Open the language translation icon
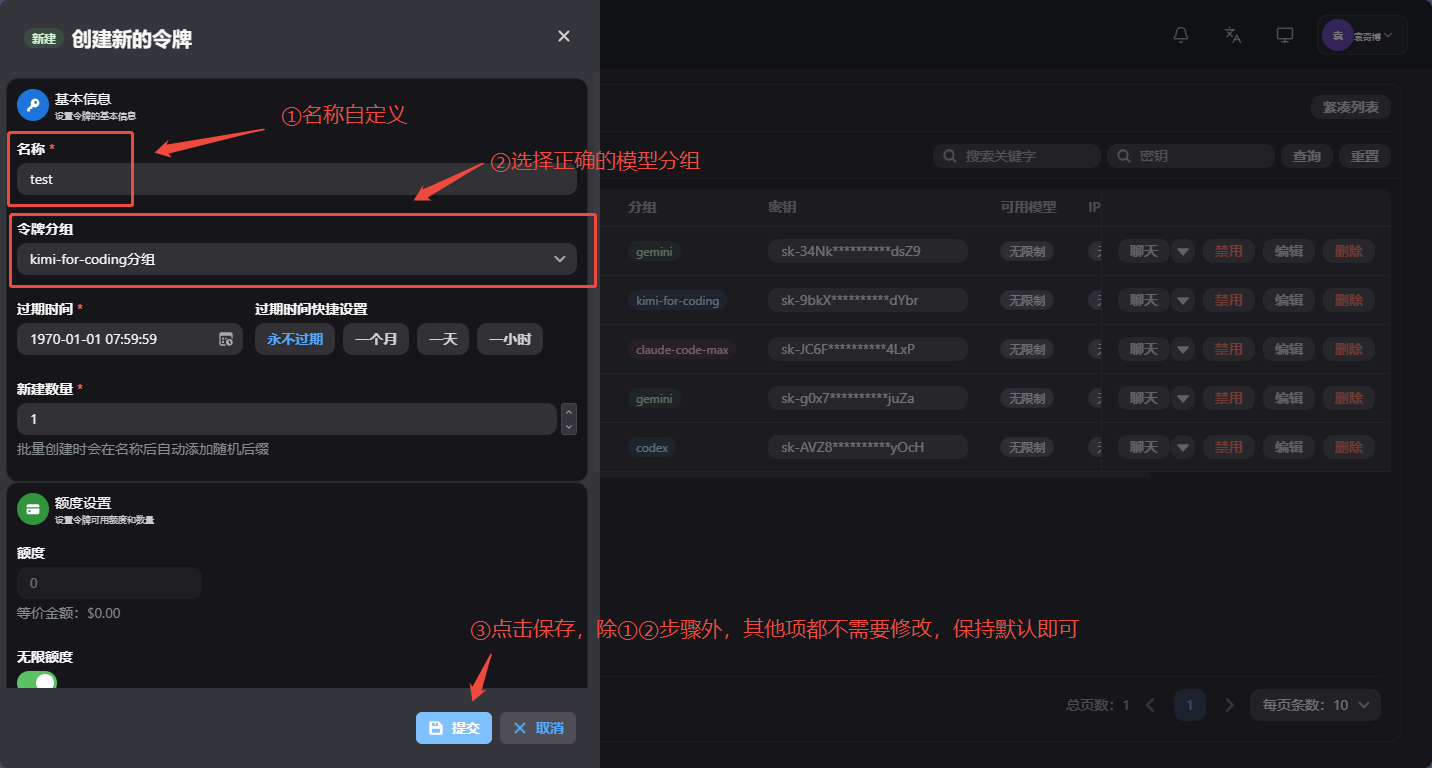This screenshot has width=1432, height=768. (x=1233, y=35)
